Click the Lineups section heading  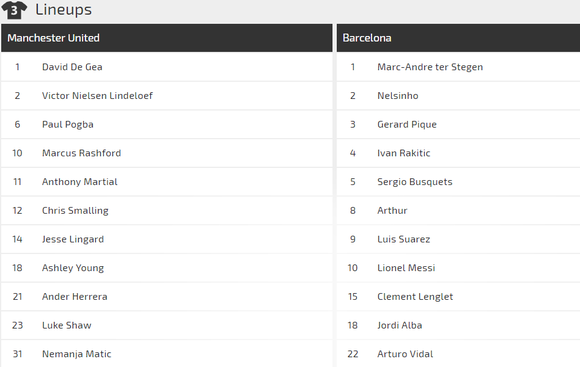63,10
